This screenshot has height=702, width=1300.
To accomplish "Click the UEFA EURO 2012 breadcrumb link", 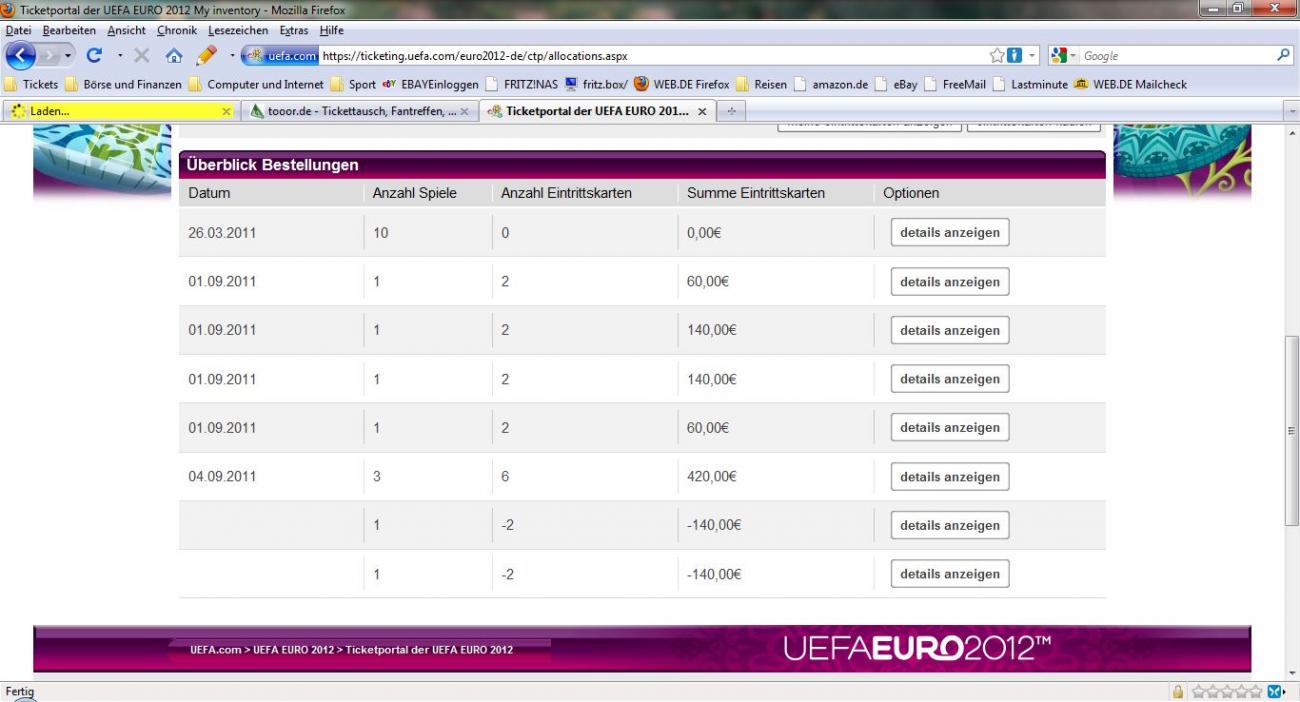I will coord(293,650).
